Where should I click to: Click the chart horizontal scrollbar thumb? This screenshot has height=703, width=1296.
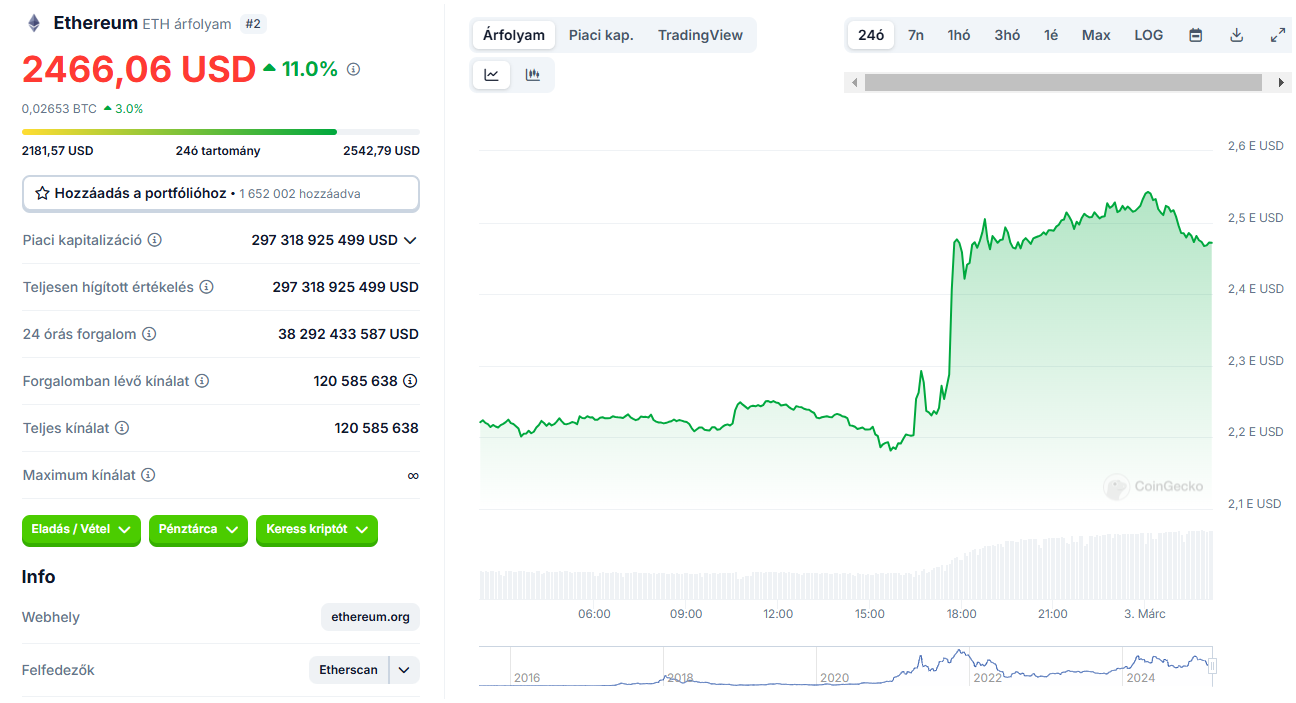(x=1063, y=82)
